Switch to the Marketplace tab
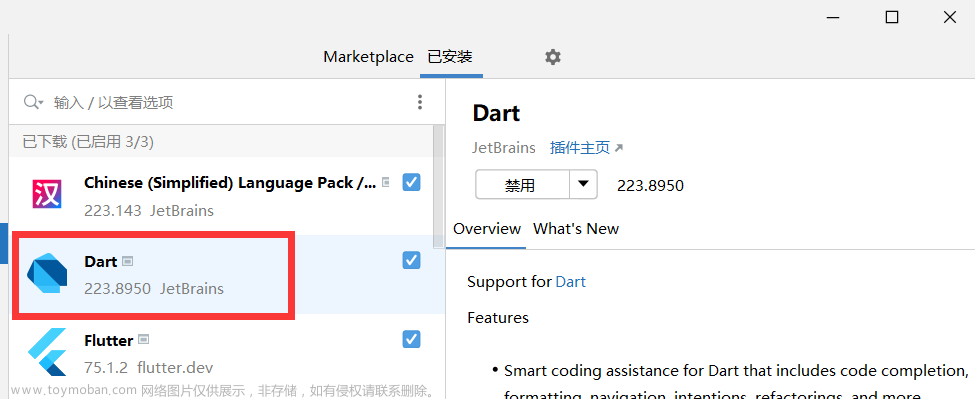Viewport: 975px width, 399px height. tap(368, 57)
